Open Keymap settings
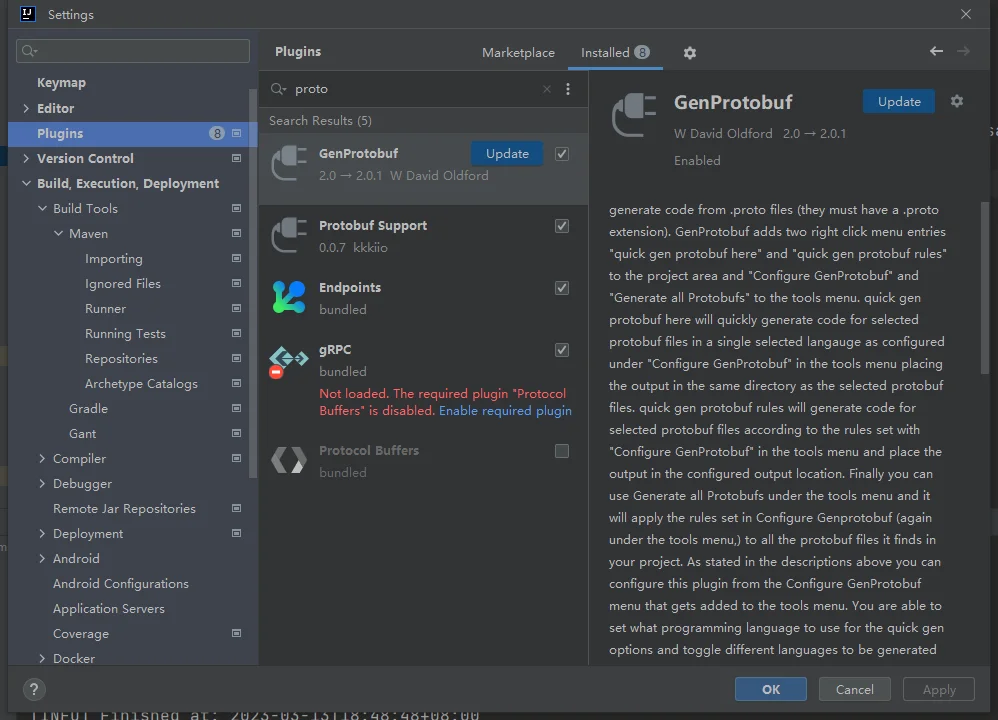This screenshot has width=998, height=720. pyautogui.click(x=61, y=83)
